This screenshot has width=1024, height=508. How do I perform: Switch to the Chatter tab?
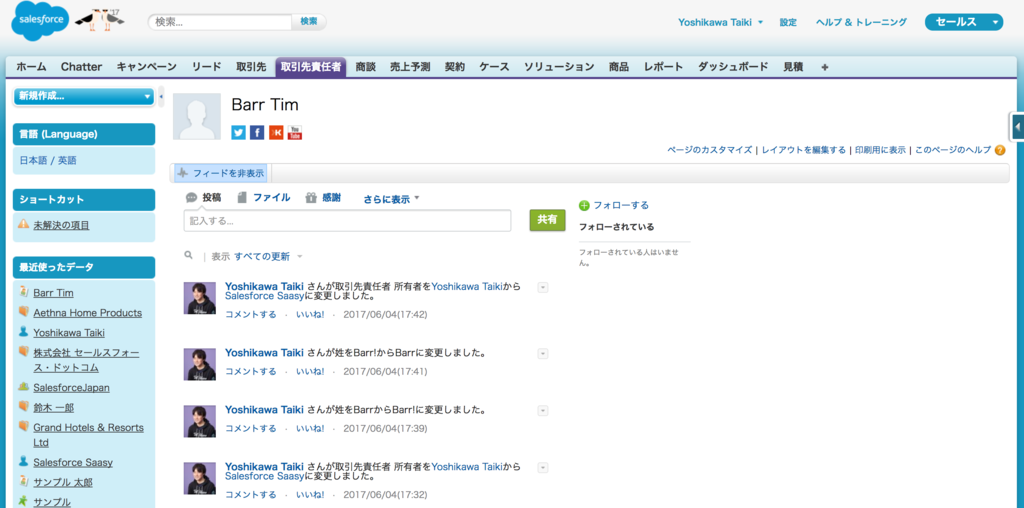(82, 67)
